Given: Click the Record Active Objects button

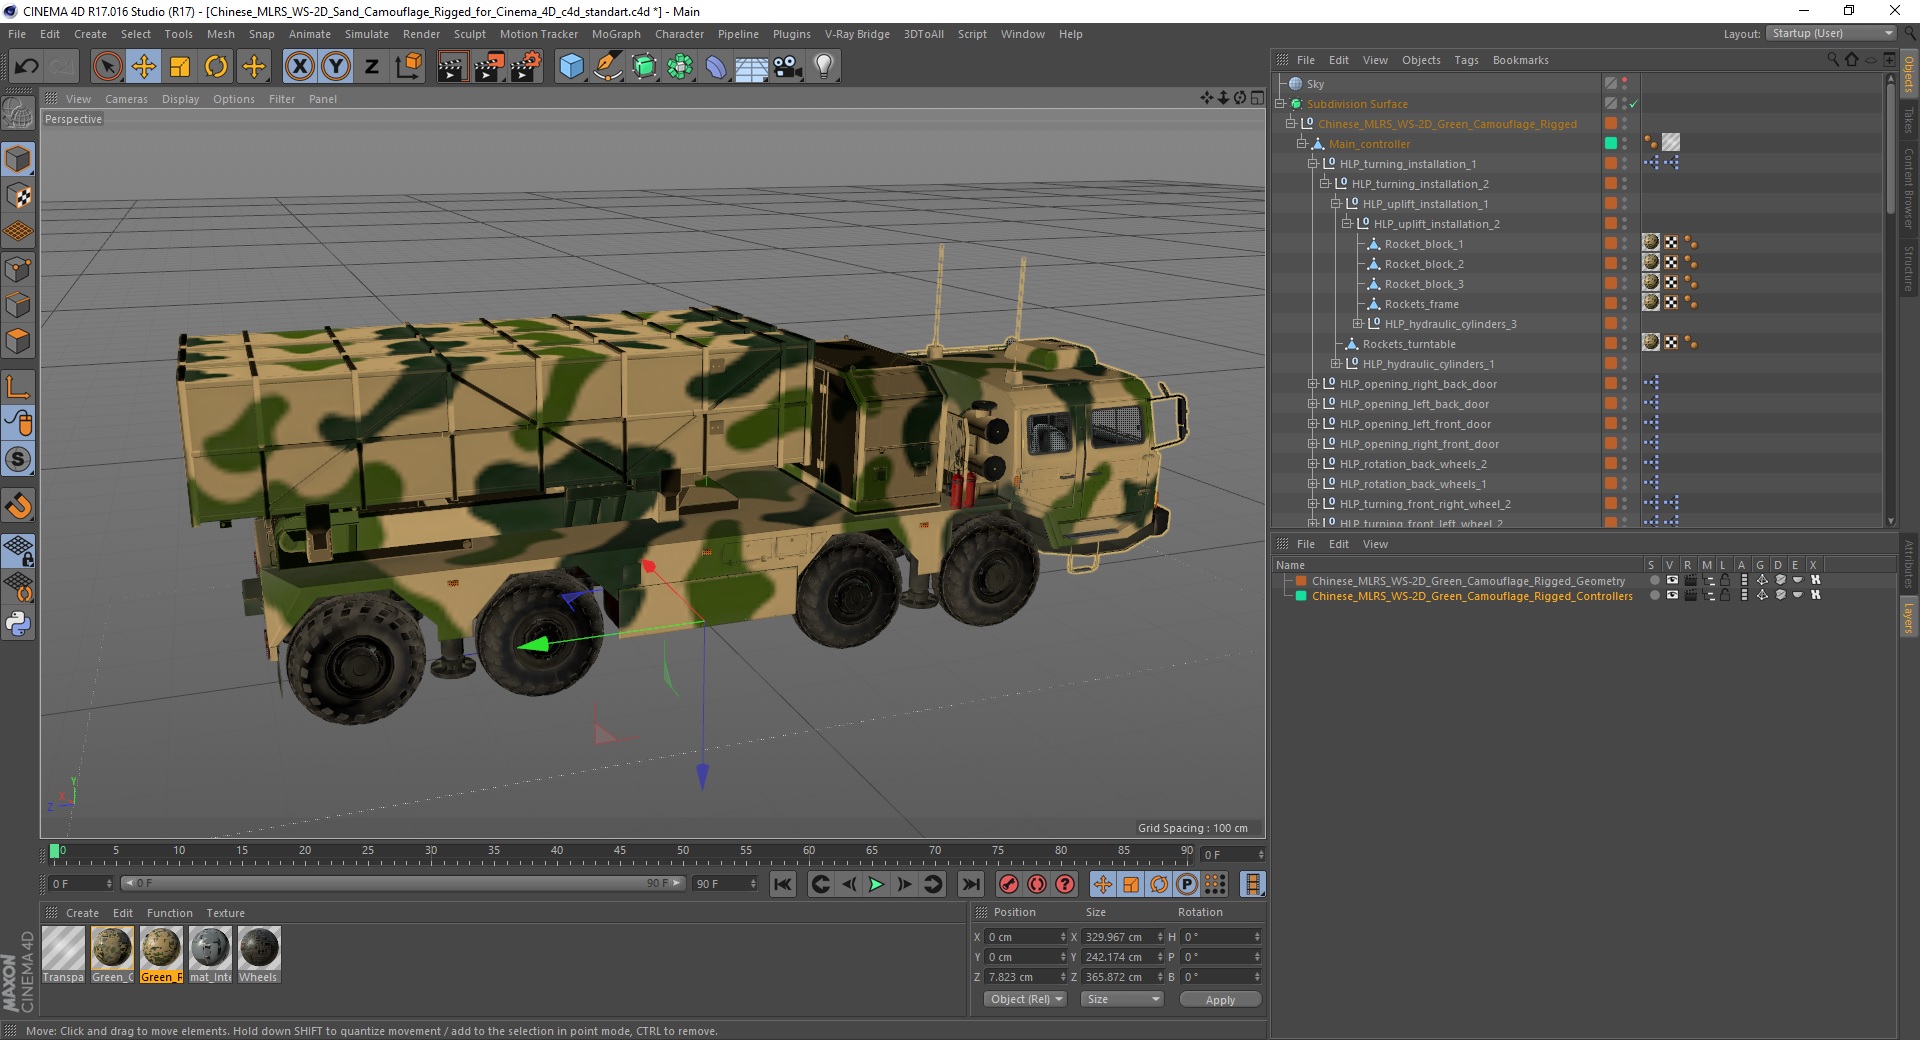Looking at the screenshot, I should 1009,884.
